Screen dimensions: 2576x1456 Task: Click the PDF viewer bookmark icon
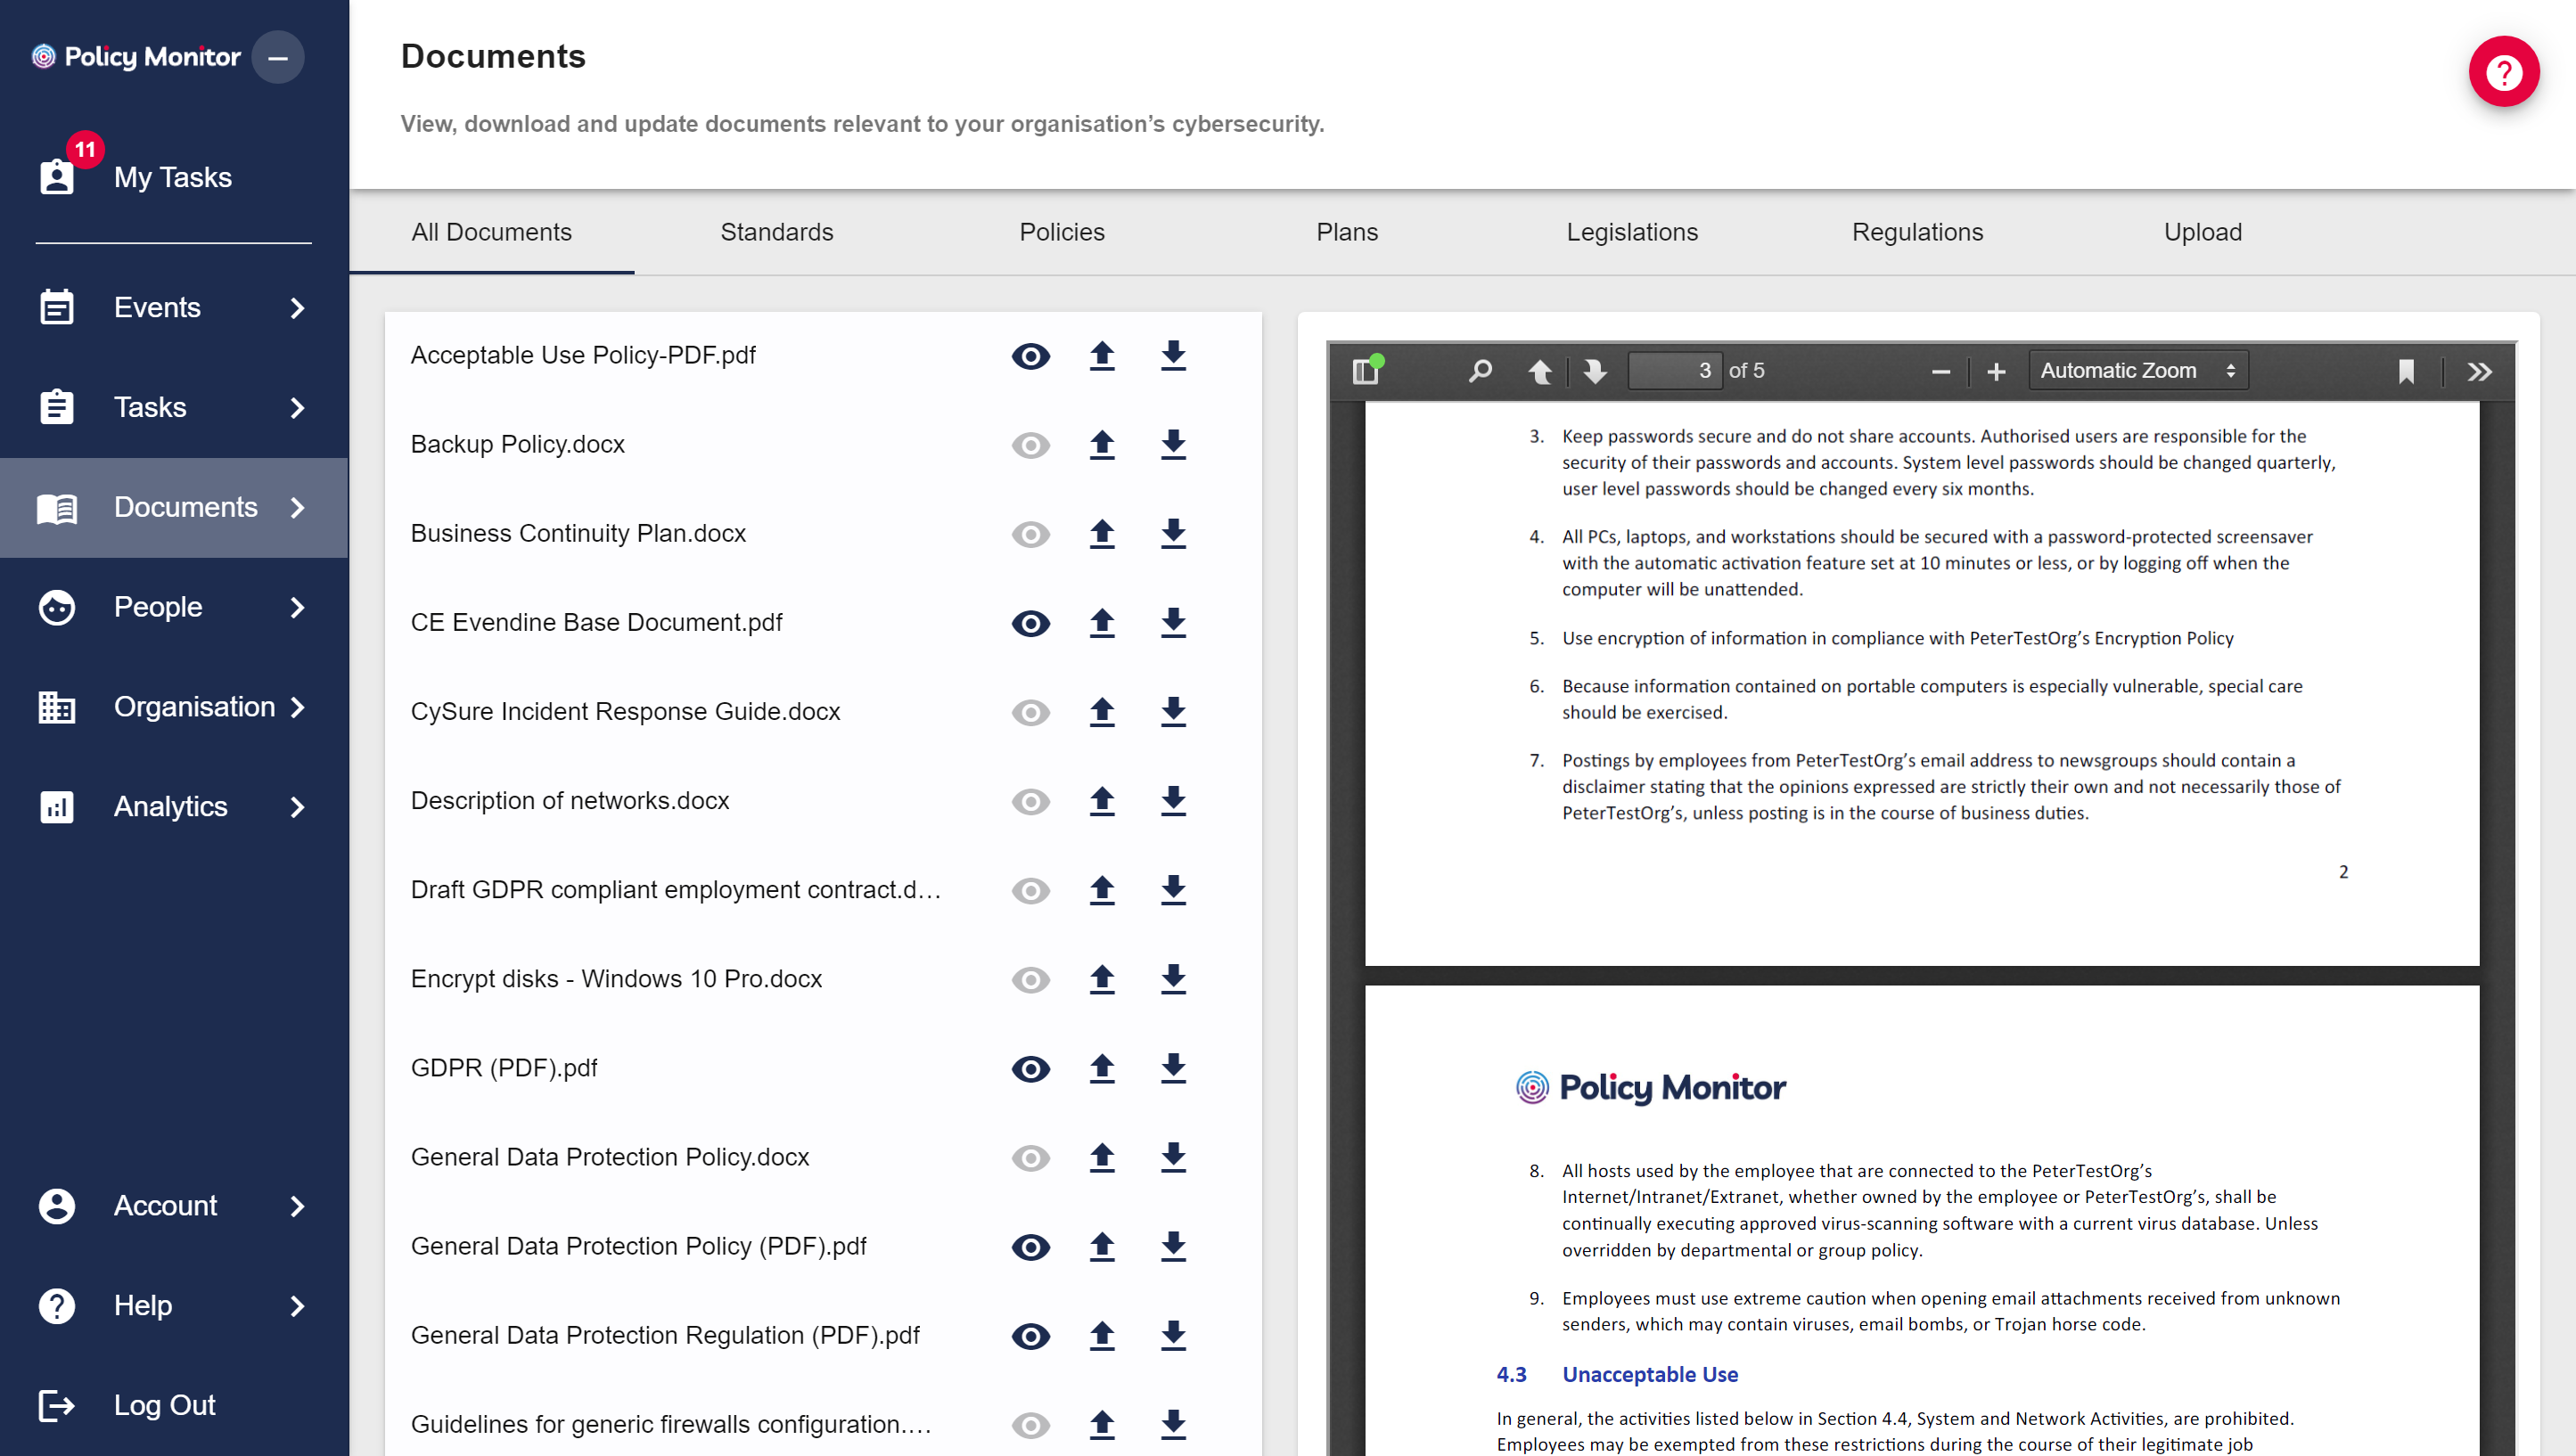[x=2406, y=371]
